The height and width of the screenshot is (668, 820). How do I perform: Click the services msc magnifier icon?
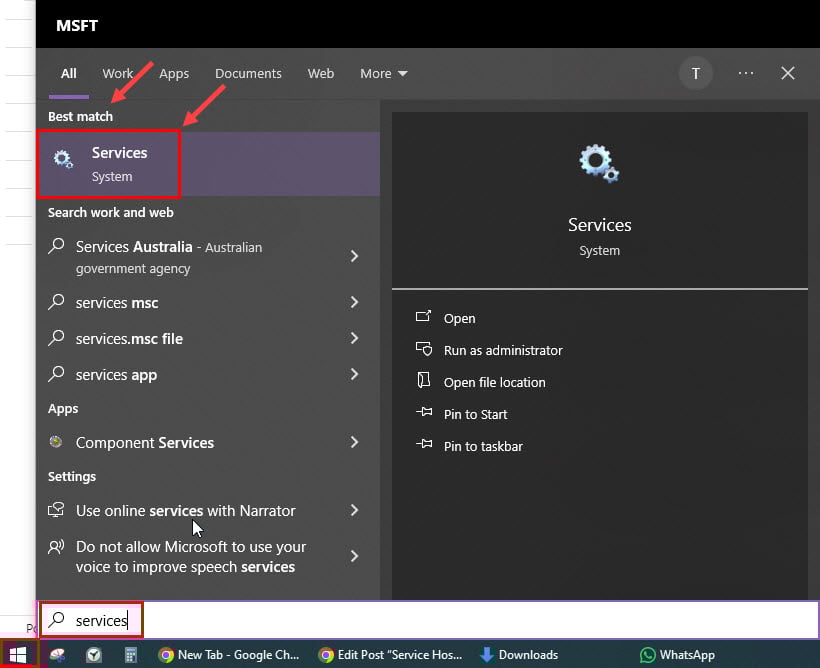(x=56, y=301)
